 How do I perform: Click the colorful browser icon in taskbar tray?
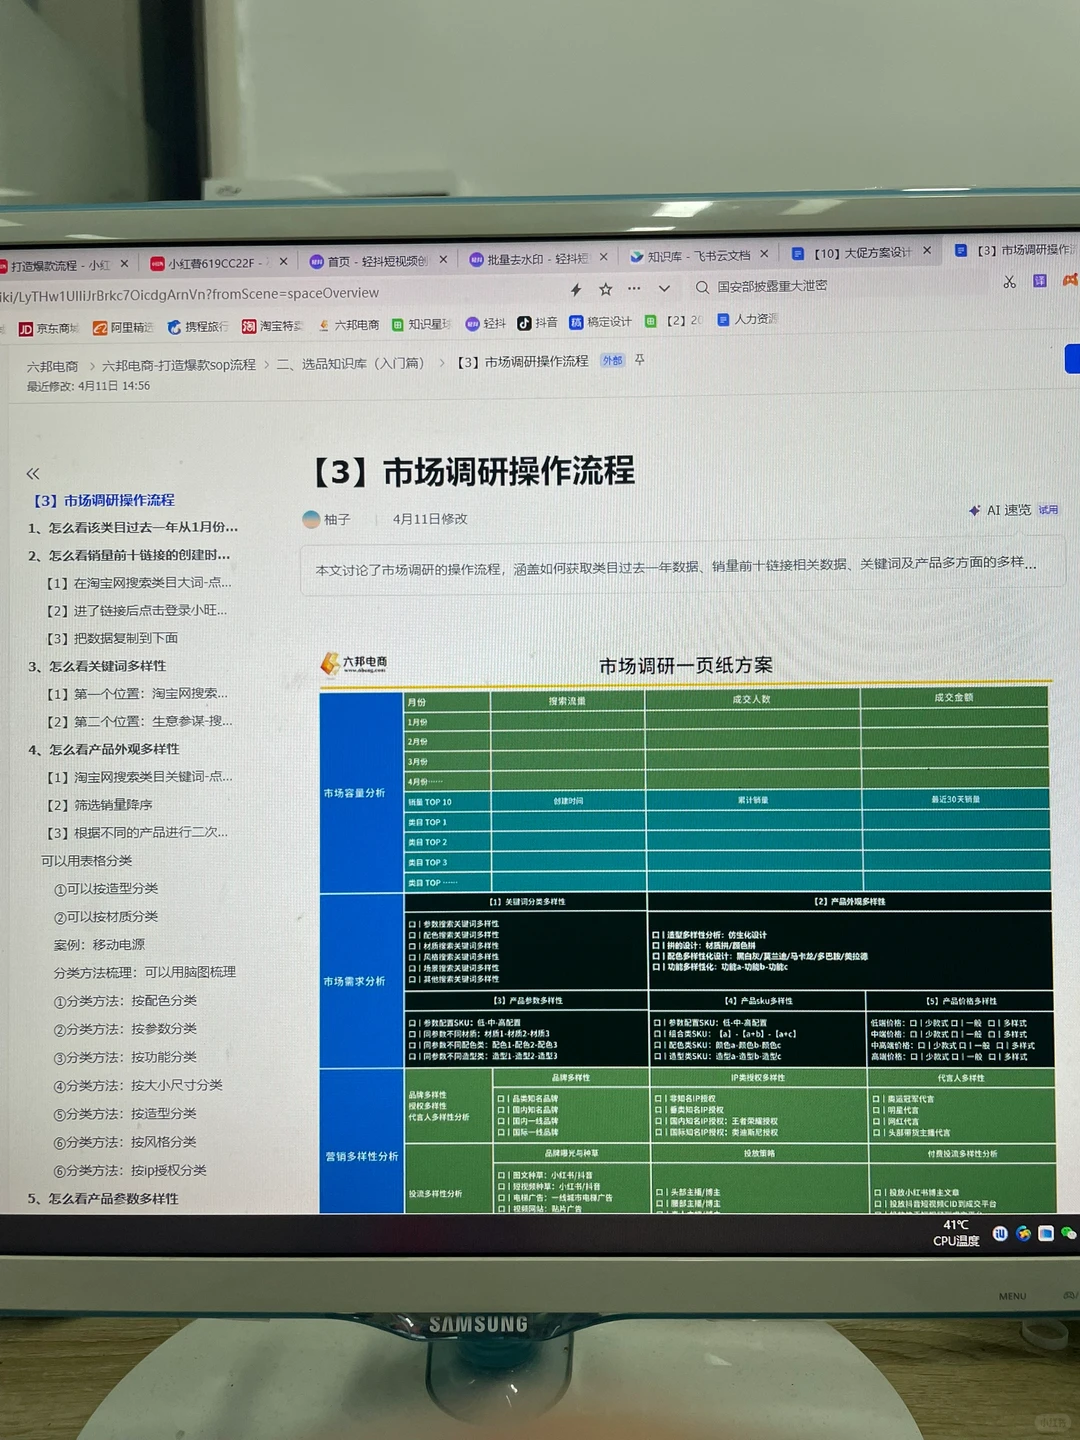(x=1023, y=1233)
